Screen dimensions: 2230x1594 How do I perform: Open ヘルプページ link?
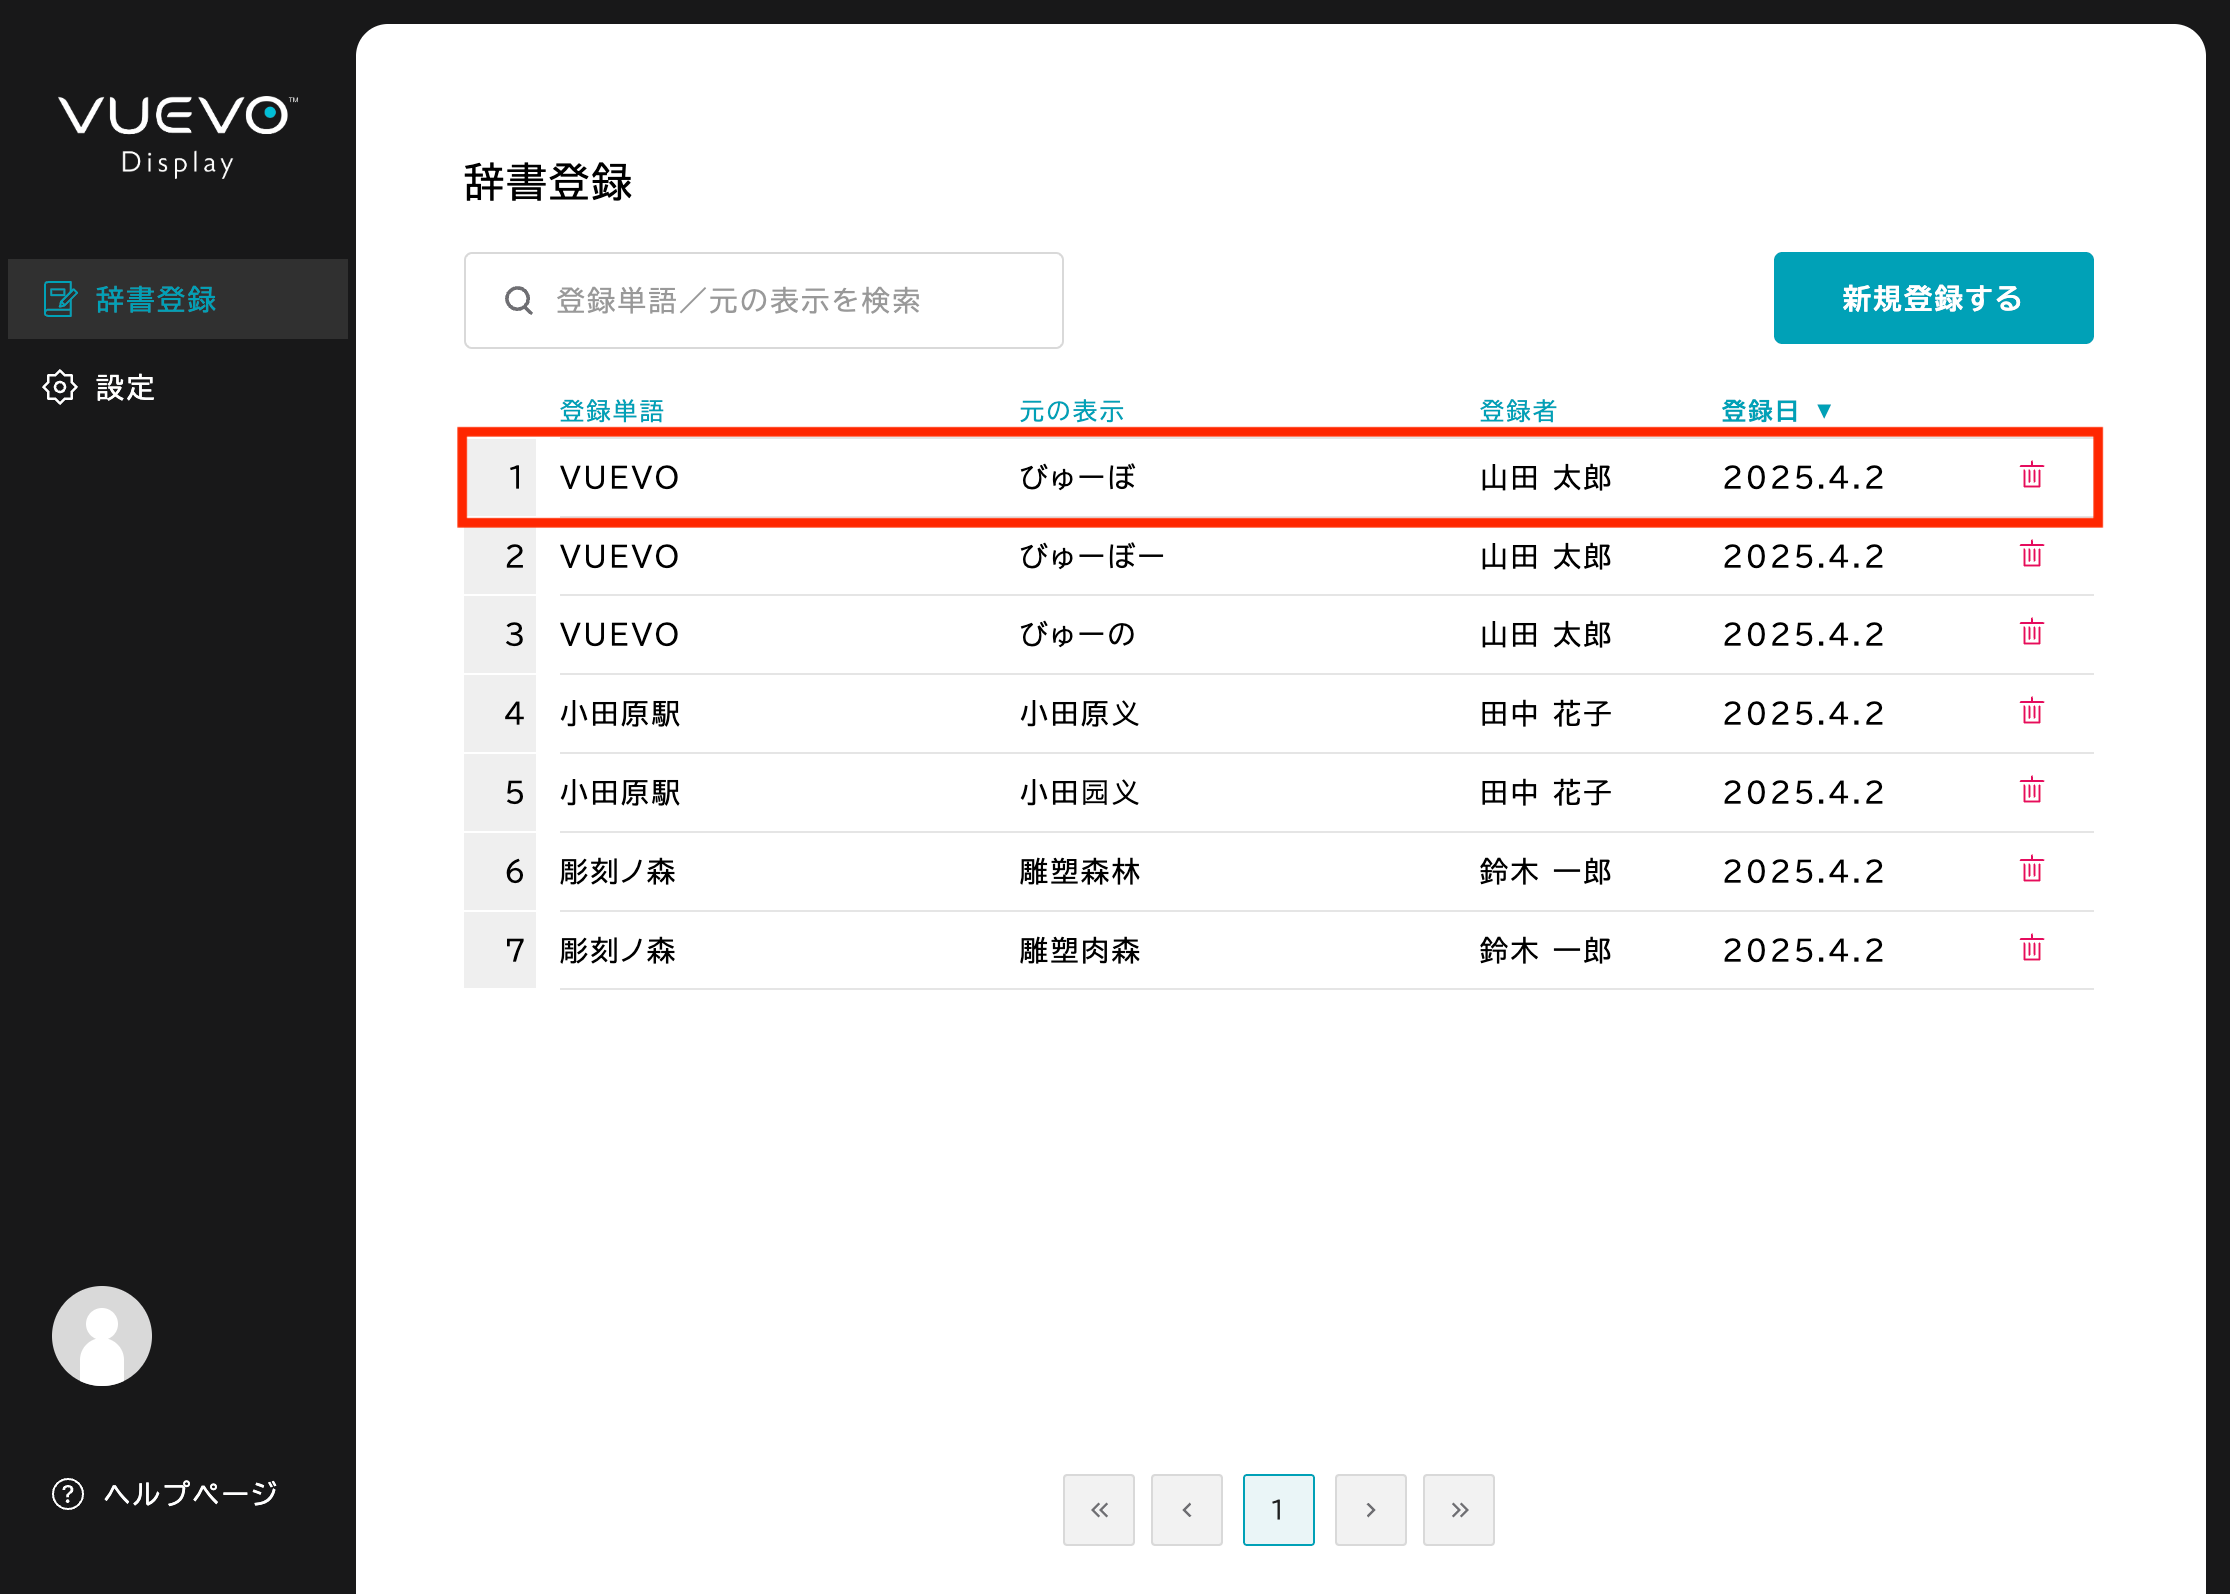189,1493
